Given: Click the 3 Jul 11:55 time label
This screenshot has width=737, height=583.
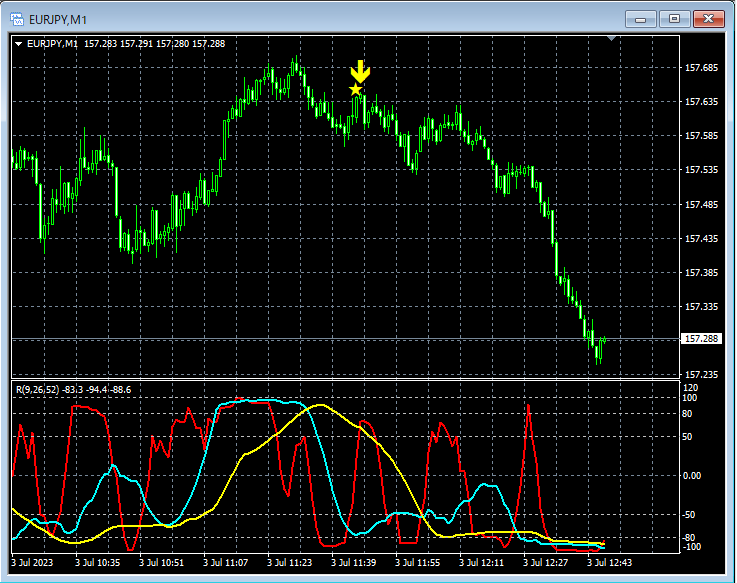Looking at the screenshot, I should pos(417,562).
